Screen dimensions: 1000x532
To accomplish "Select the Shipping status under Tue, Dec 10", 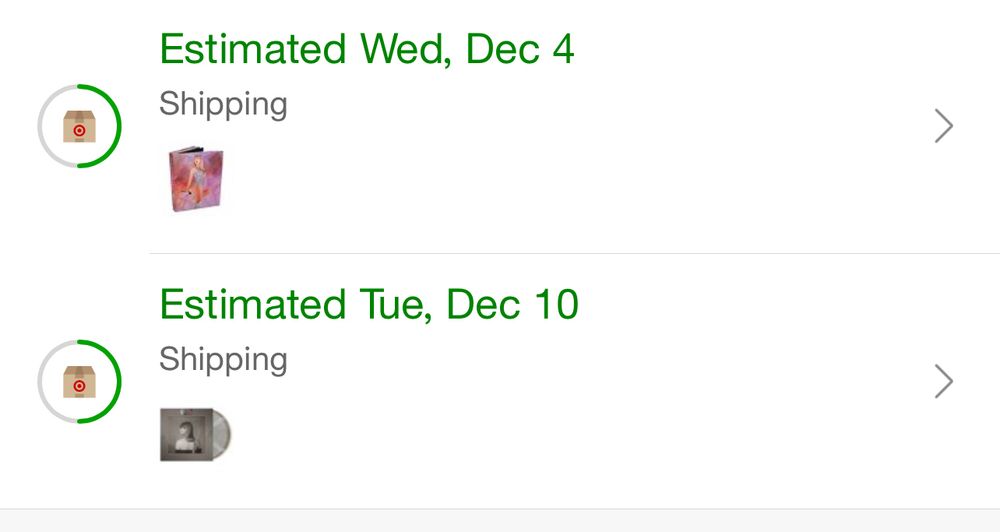I will pos(223,359).
